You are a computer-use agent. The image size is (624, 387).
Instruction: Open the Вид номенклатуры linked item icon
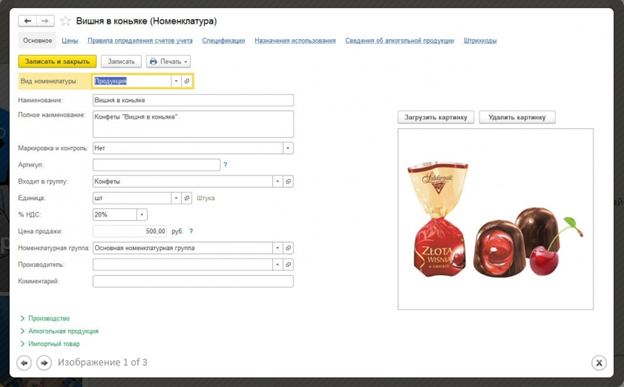(x=187, y=81)
